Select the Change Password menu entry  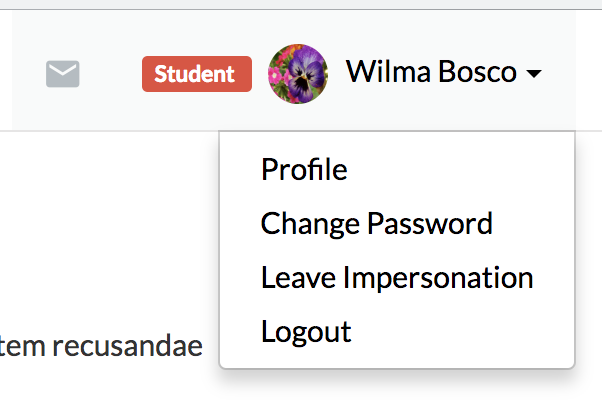[376, 223]
